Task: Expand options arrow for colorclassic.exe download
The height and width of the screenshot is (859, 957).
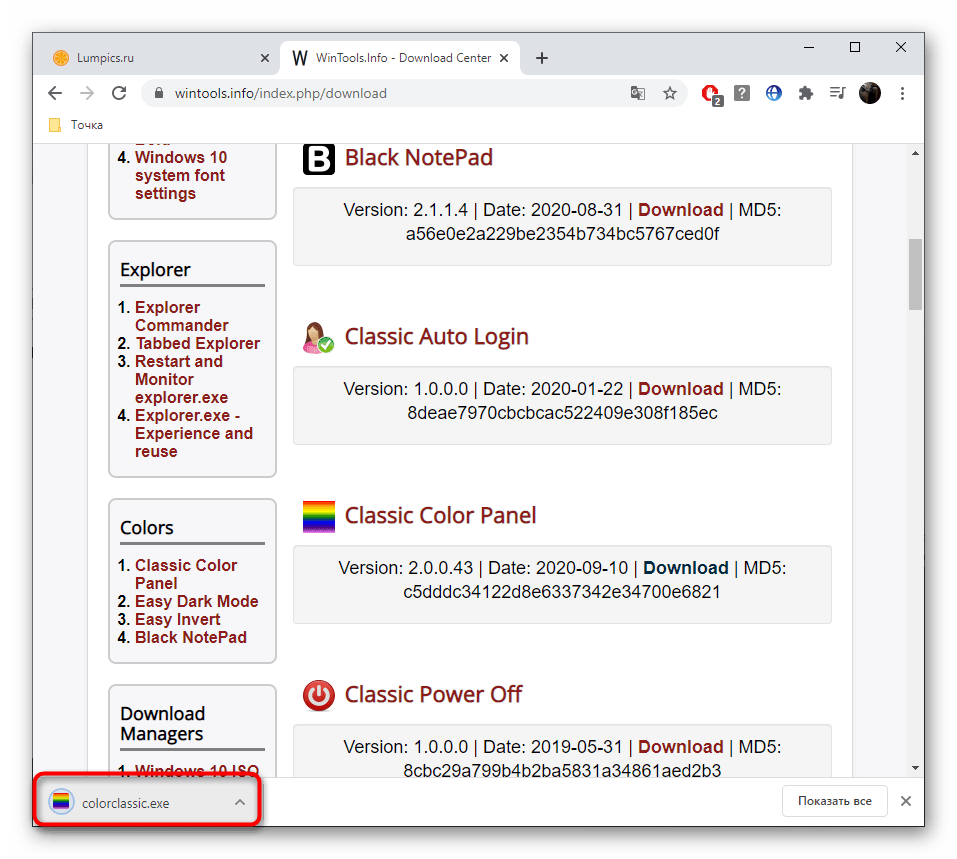Action: coord(239,802)
